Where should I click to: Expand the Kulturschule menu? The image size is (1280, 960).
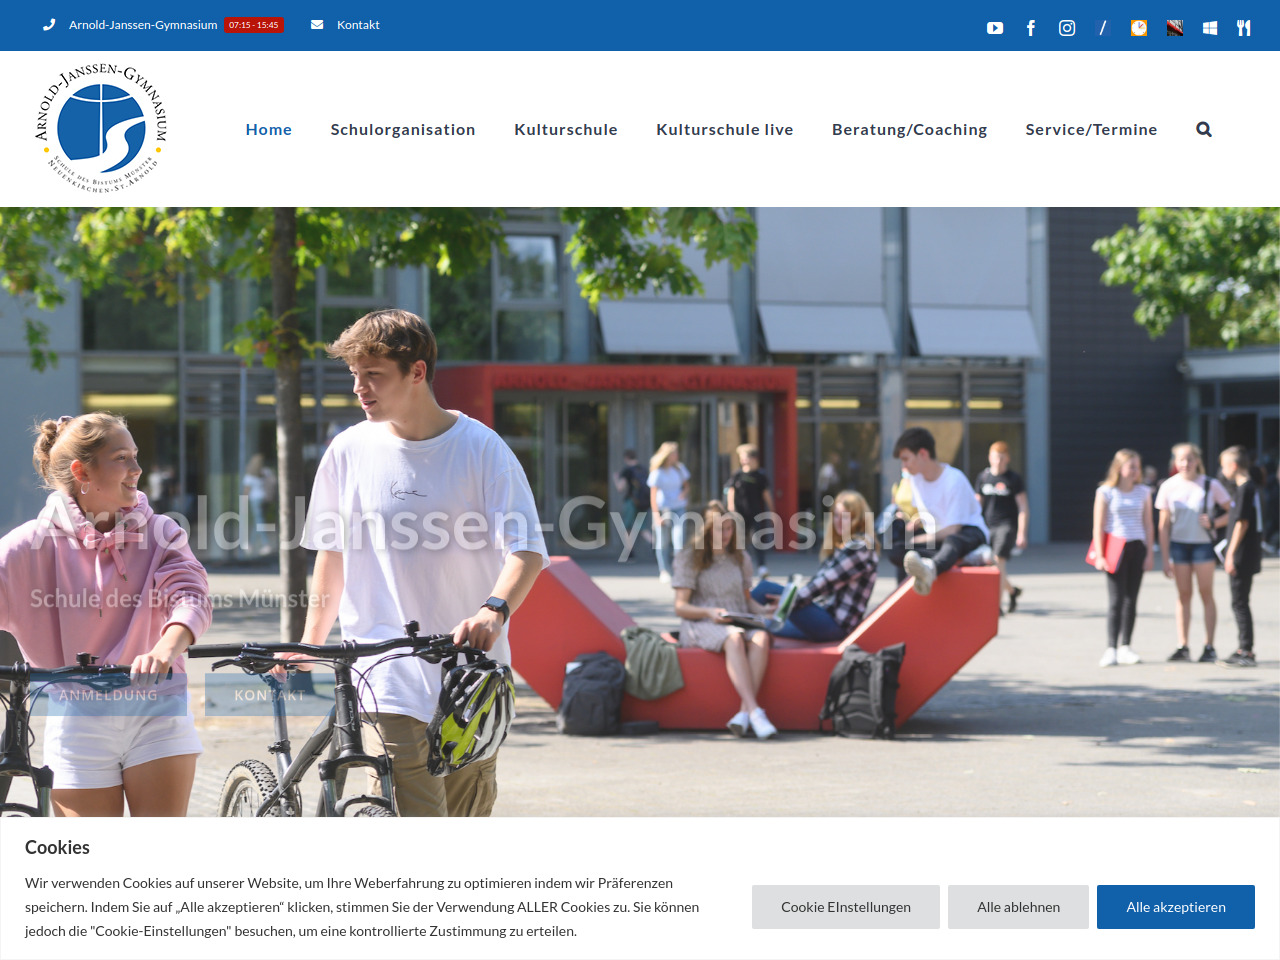[566, 129]
